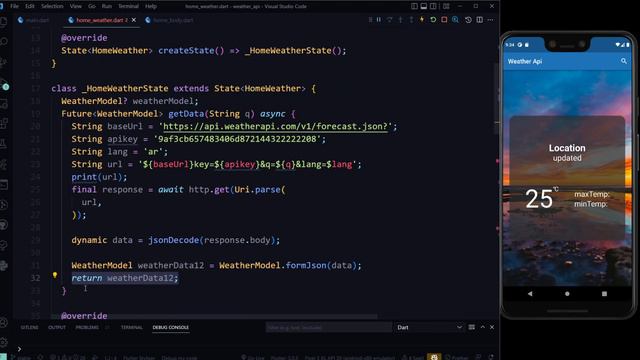Click the Pixel 3 XL device in status bar

pyautogui.click(x=349, y=358)
